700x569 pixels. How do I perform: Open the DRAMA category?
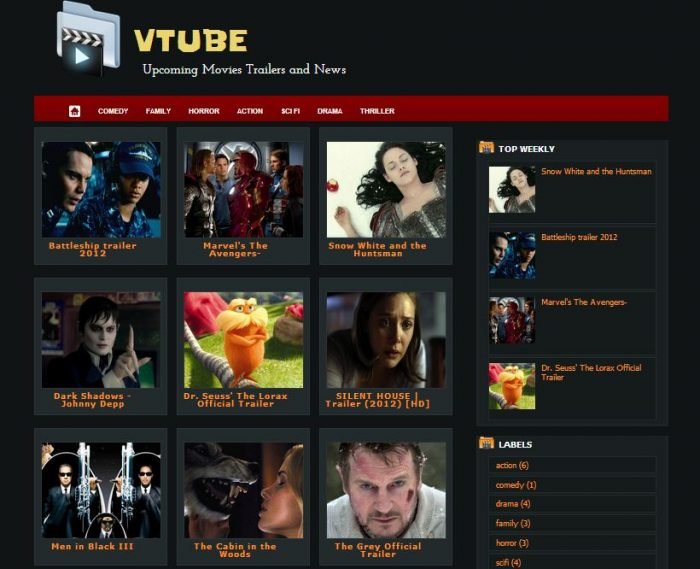click(x=330, y=111)
